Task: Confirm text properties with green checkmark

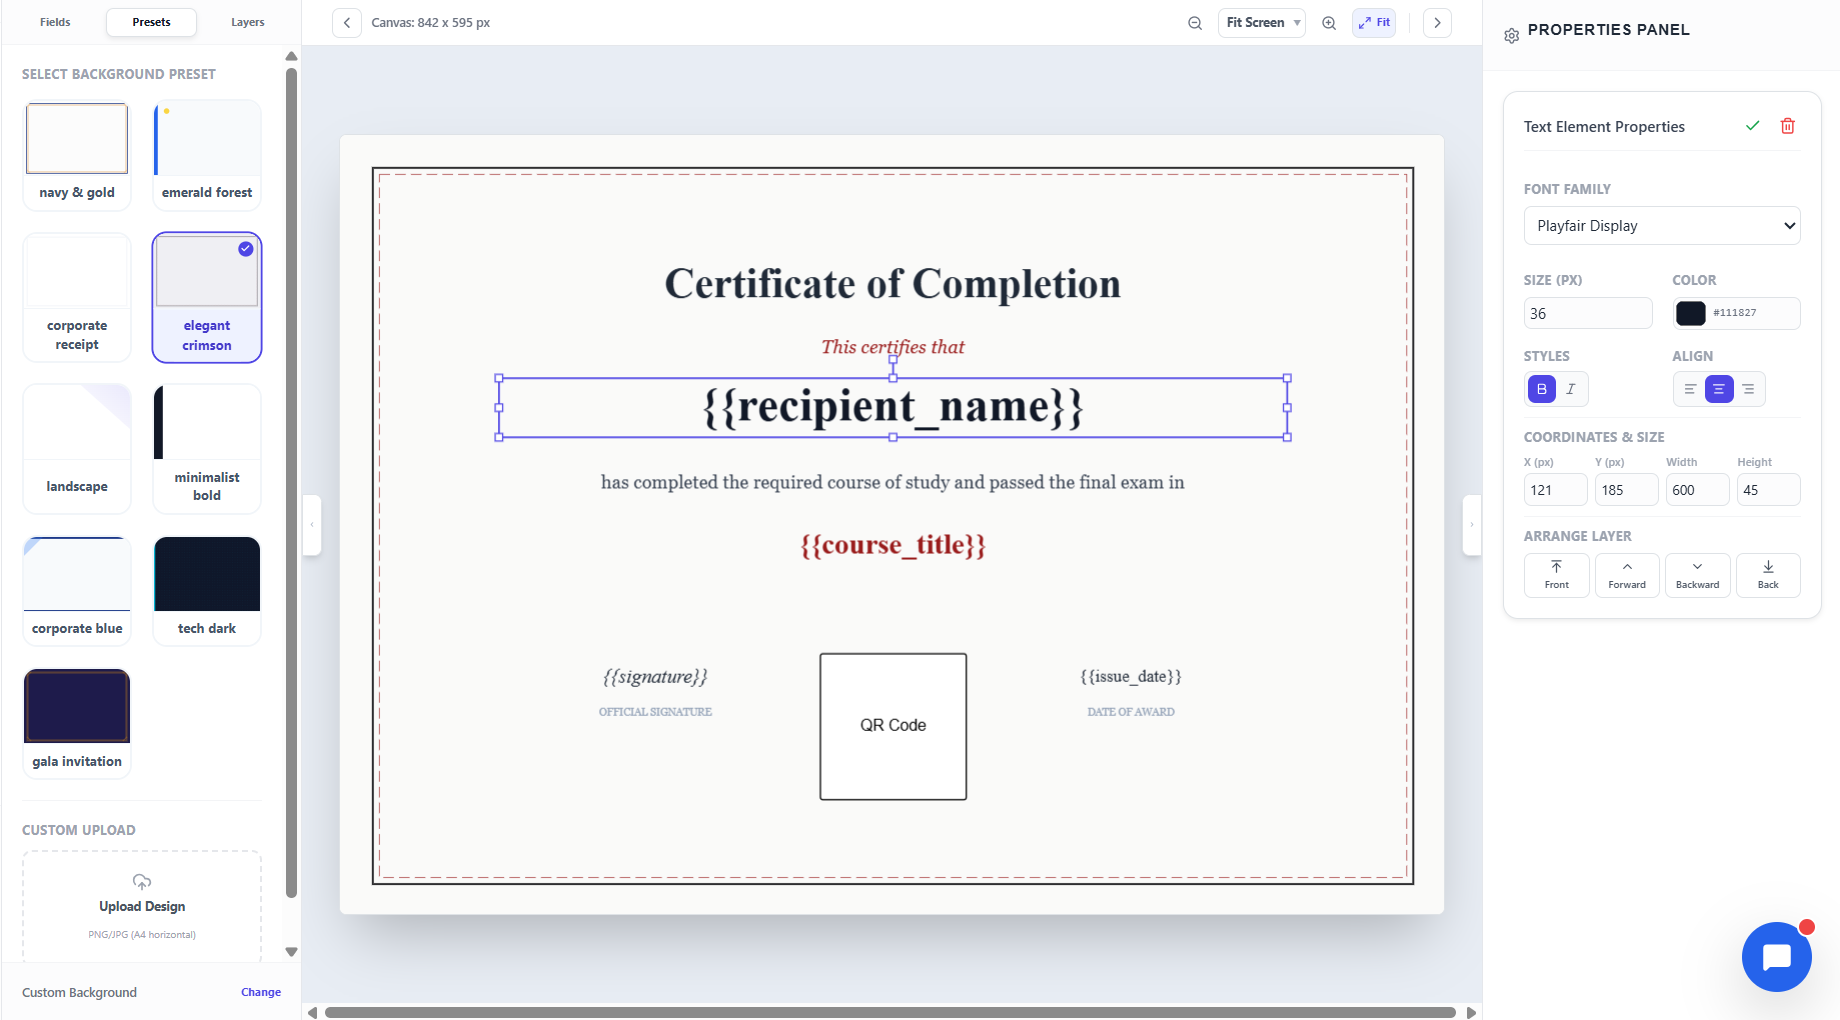Action: point(1752,126)
